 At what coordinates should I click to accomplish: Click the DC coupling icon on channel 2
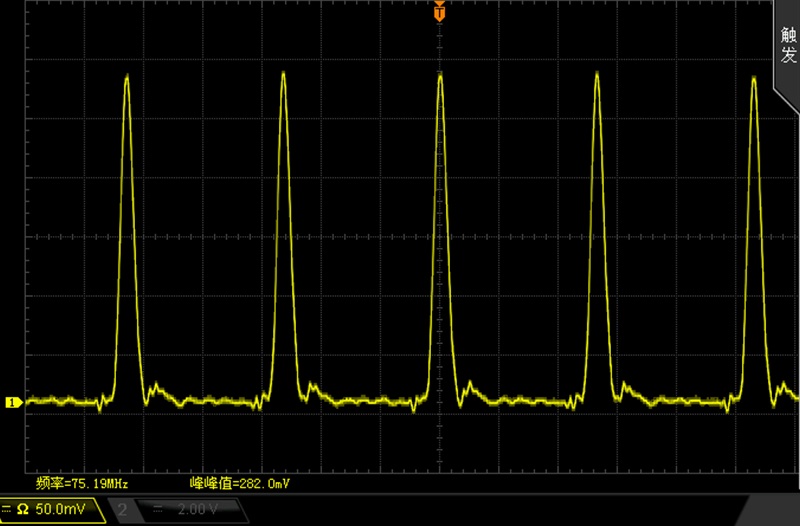(158, 509)
